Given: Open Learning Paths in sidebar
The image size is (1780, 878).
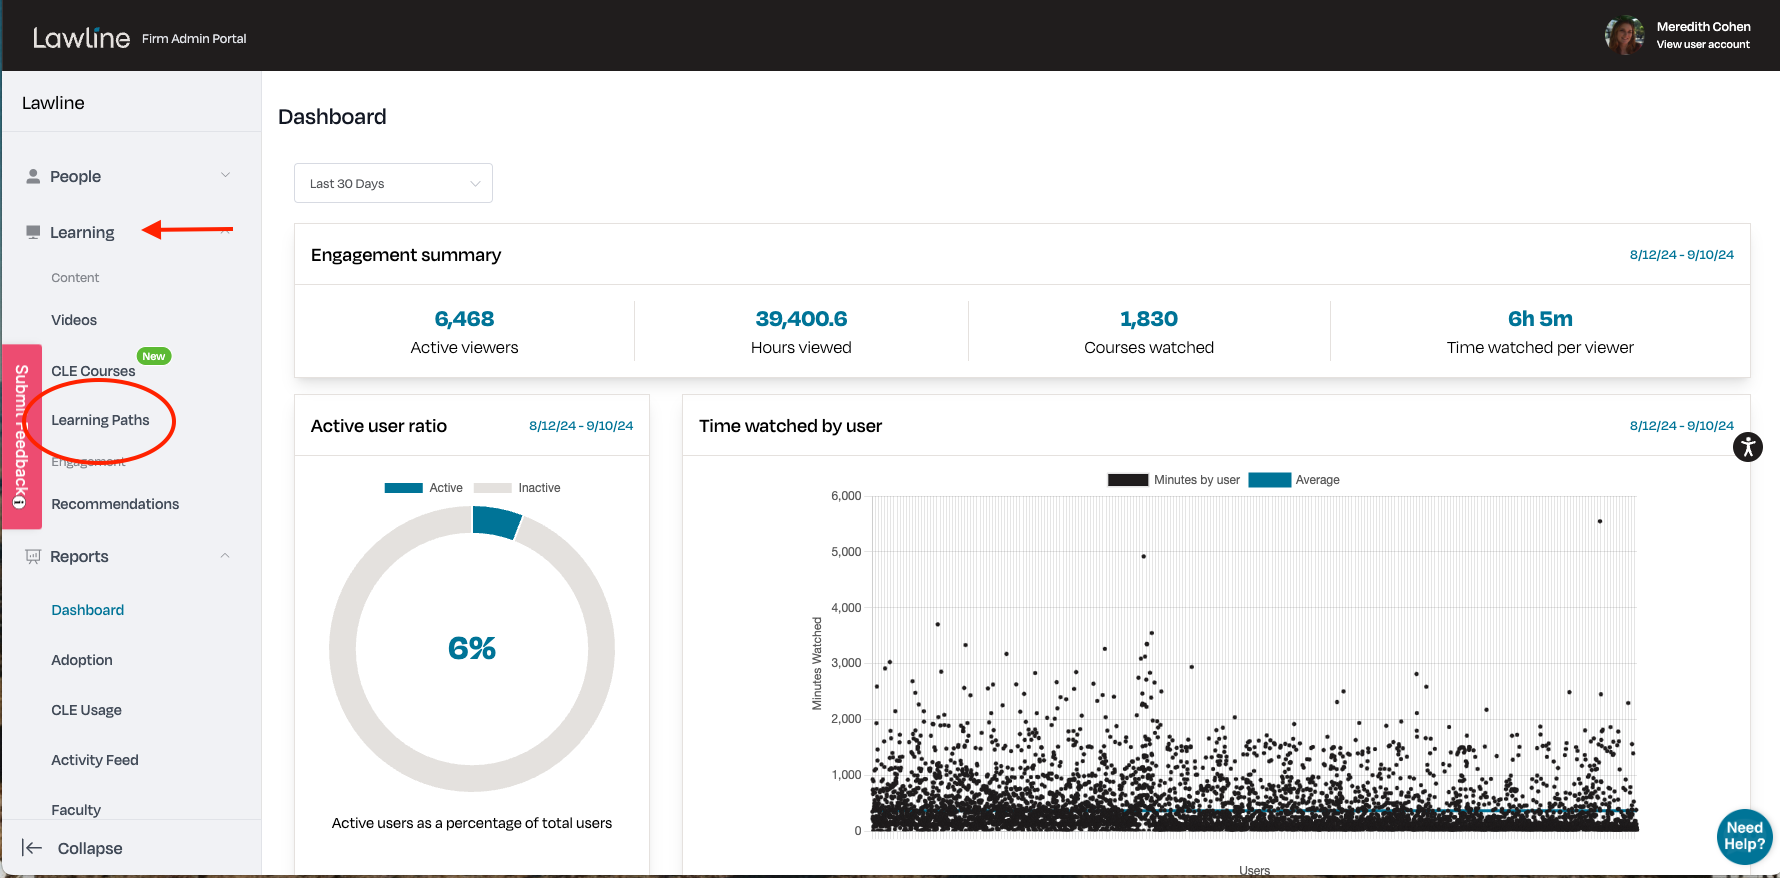Looking at the screenshot, I should (100, 420).
